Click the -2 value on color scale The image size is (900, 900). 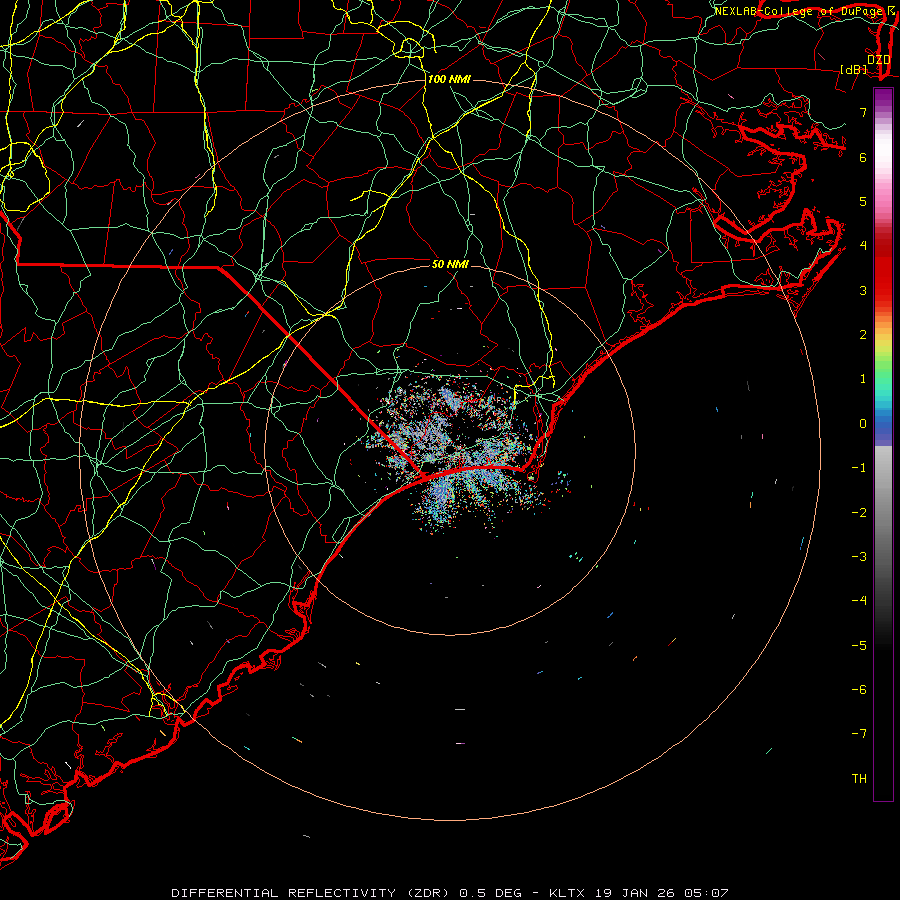pos(859,512)
